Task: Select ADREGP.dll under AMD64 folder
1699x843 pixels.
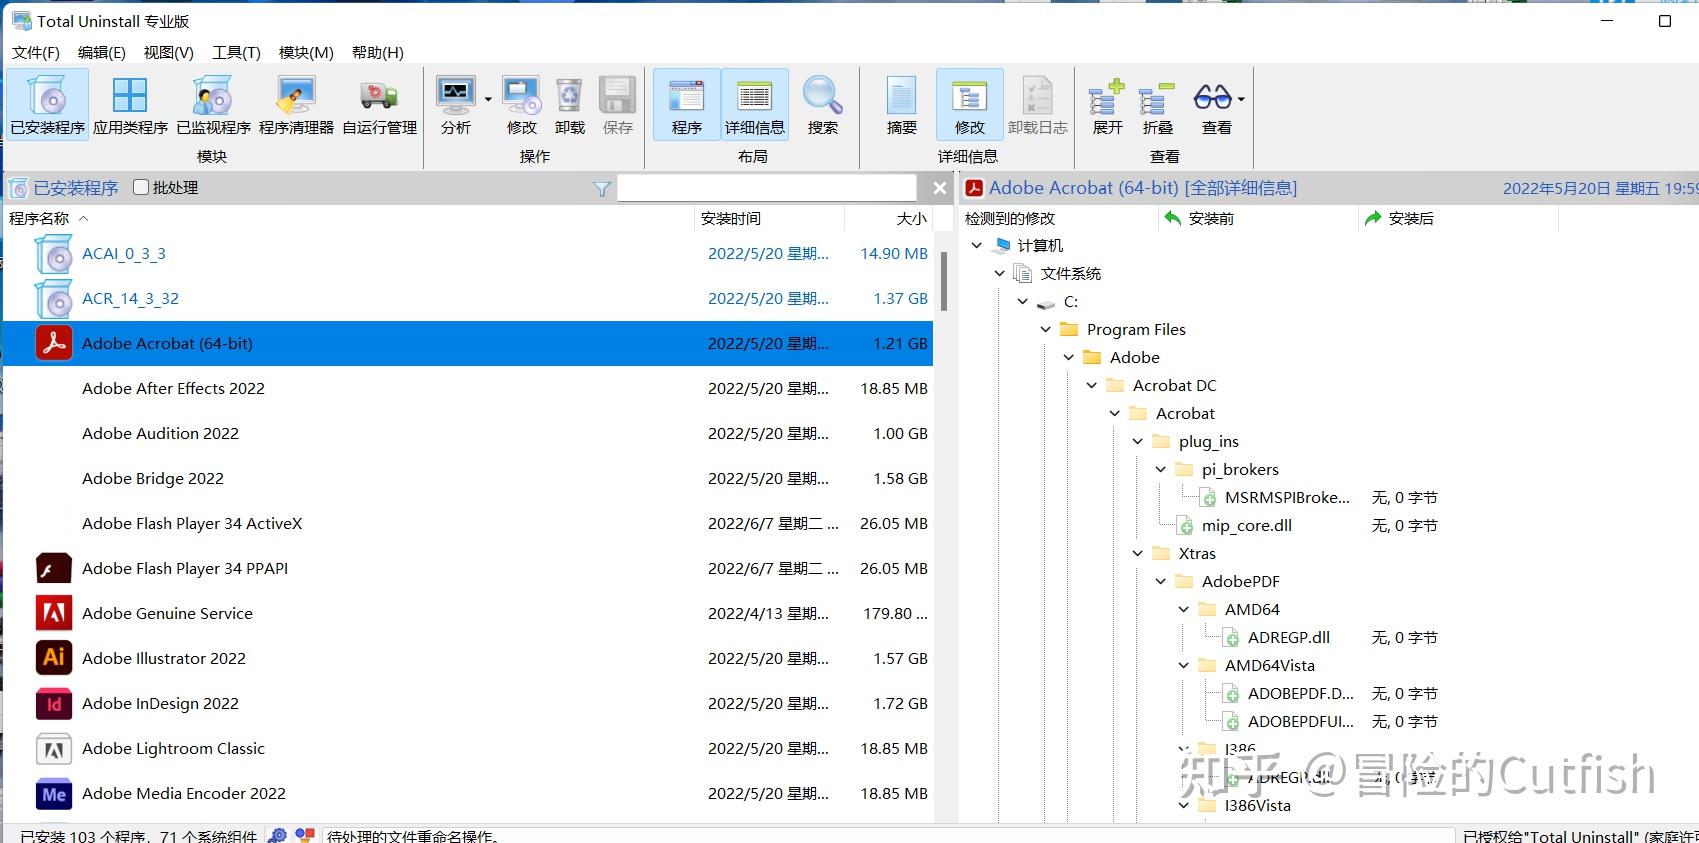Action: (x=1289, y=637)
